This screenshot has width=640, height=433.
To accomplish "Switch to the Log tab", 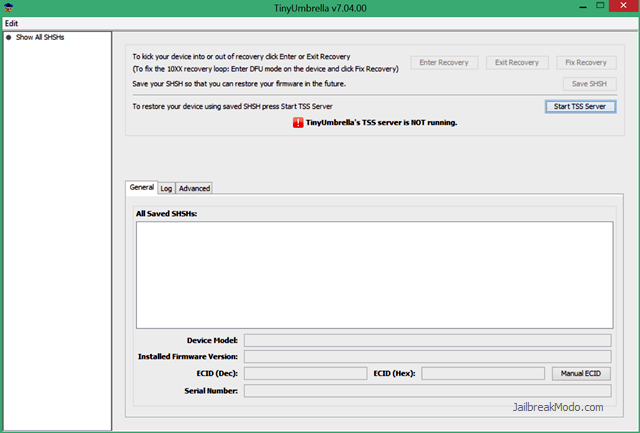I will 166,188.
